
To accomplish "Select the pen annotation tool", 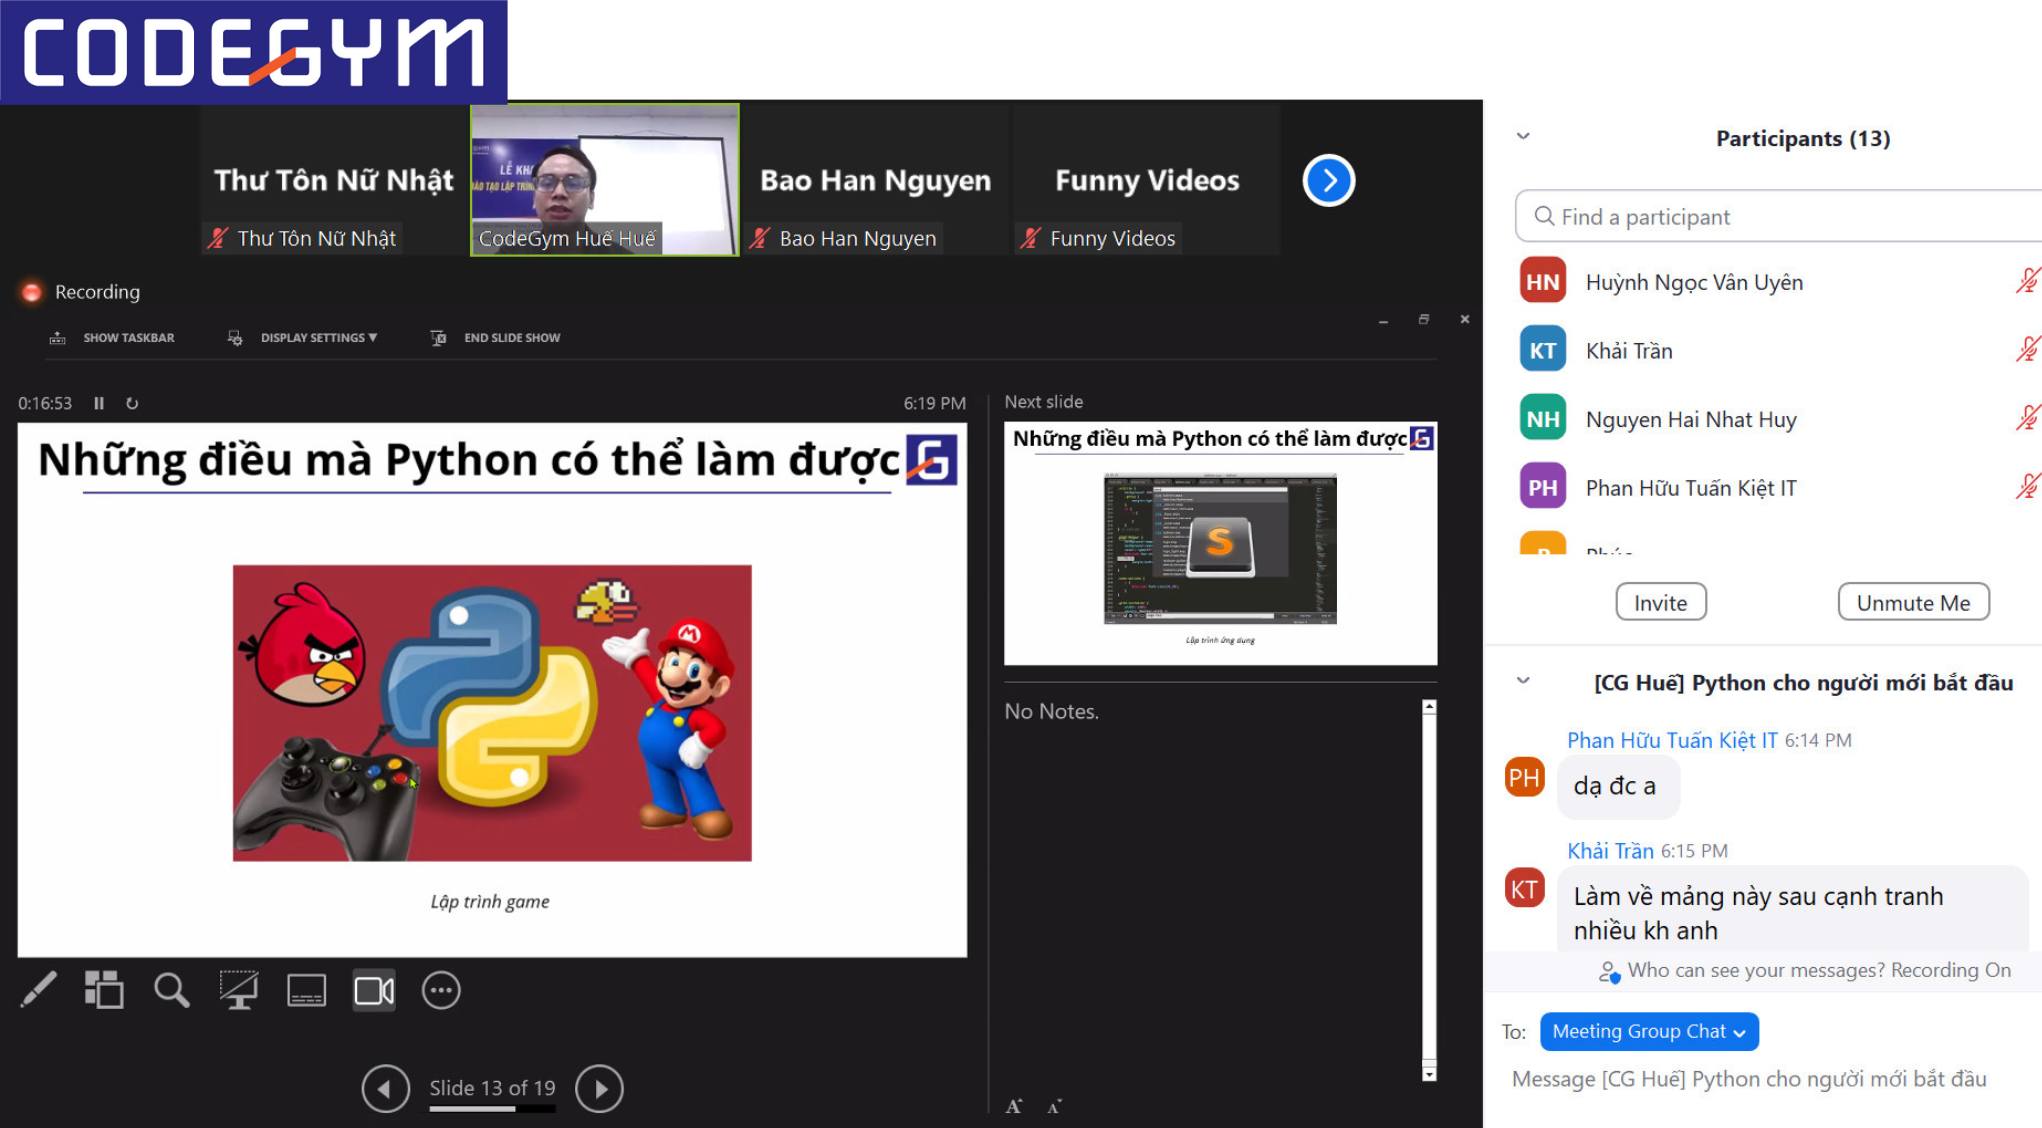I will point(40,990).
